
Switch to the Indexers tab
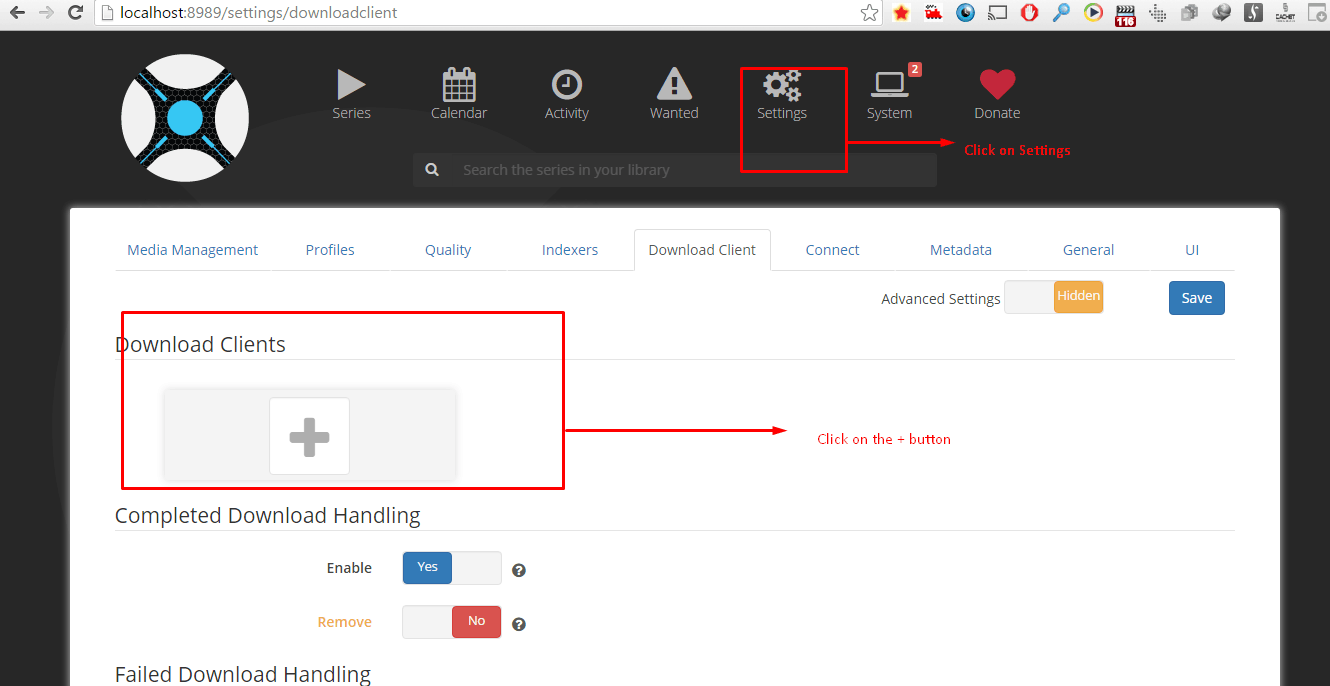coord(570,250)
